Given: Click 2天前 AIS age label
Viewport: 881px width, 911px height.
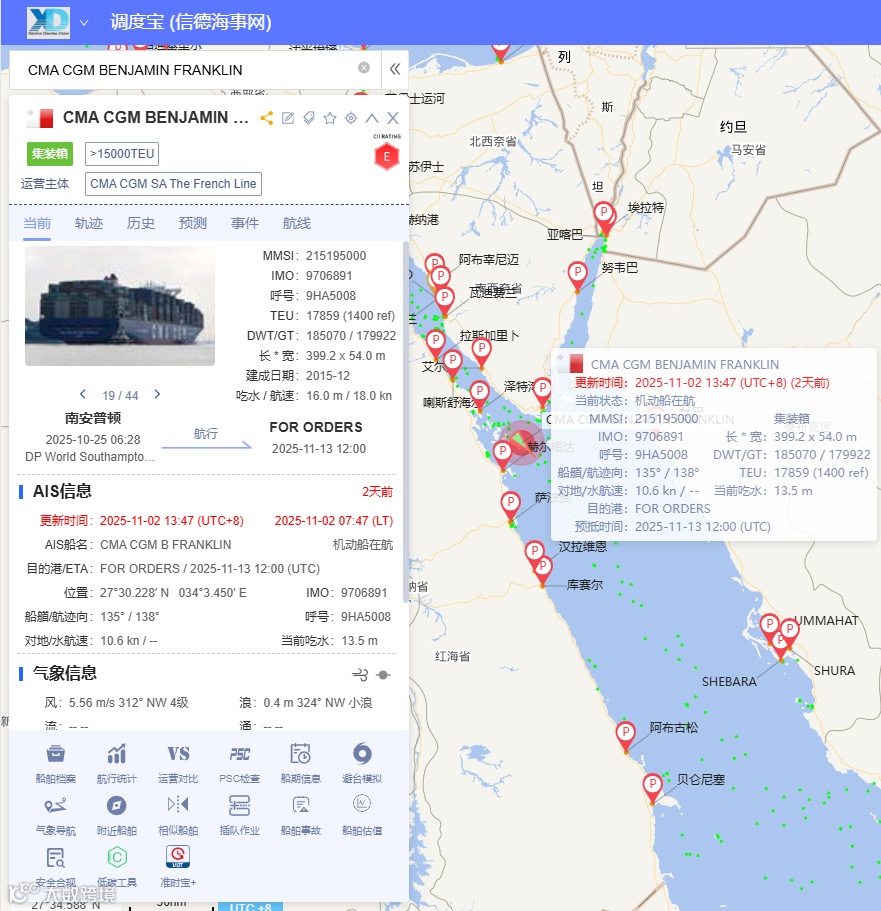Looking at the screenshot, I should [x=377, y=492].
